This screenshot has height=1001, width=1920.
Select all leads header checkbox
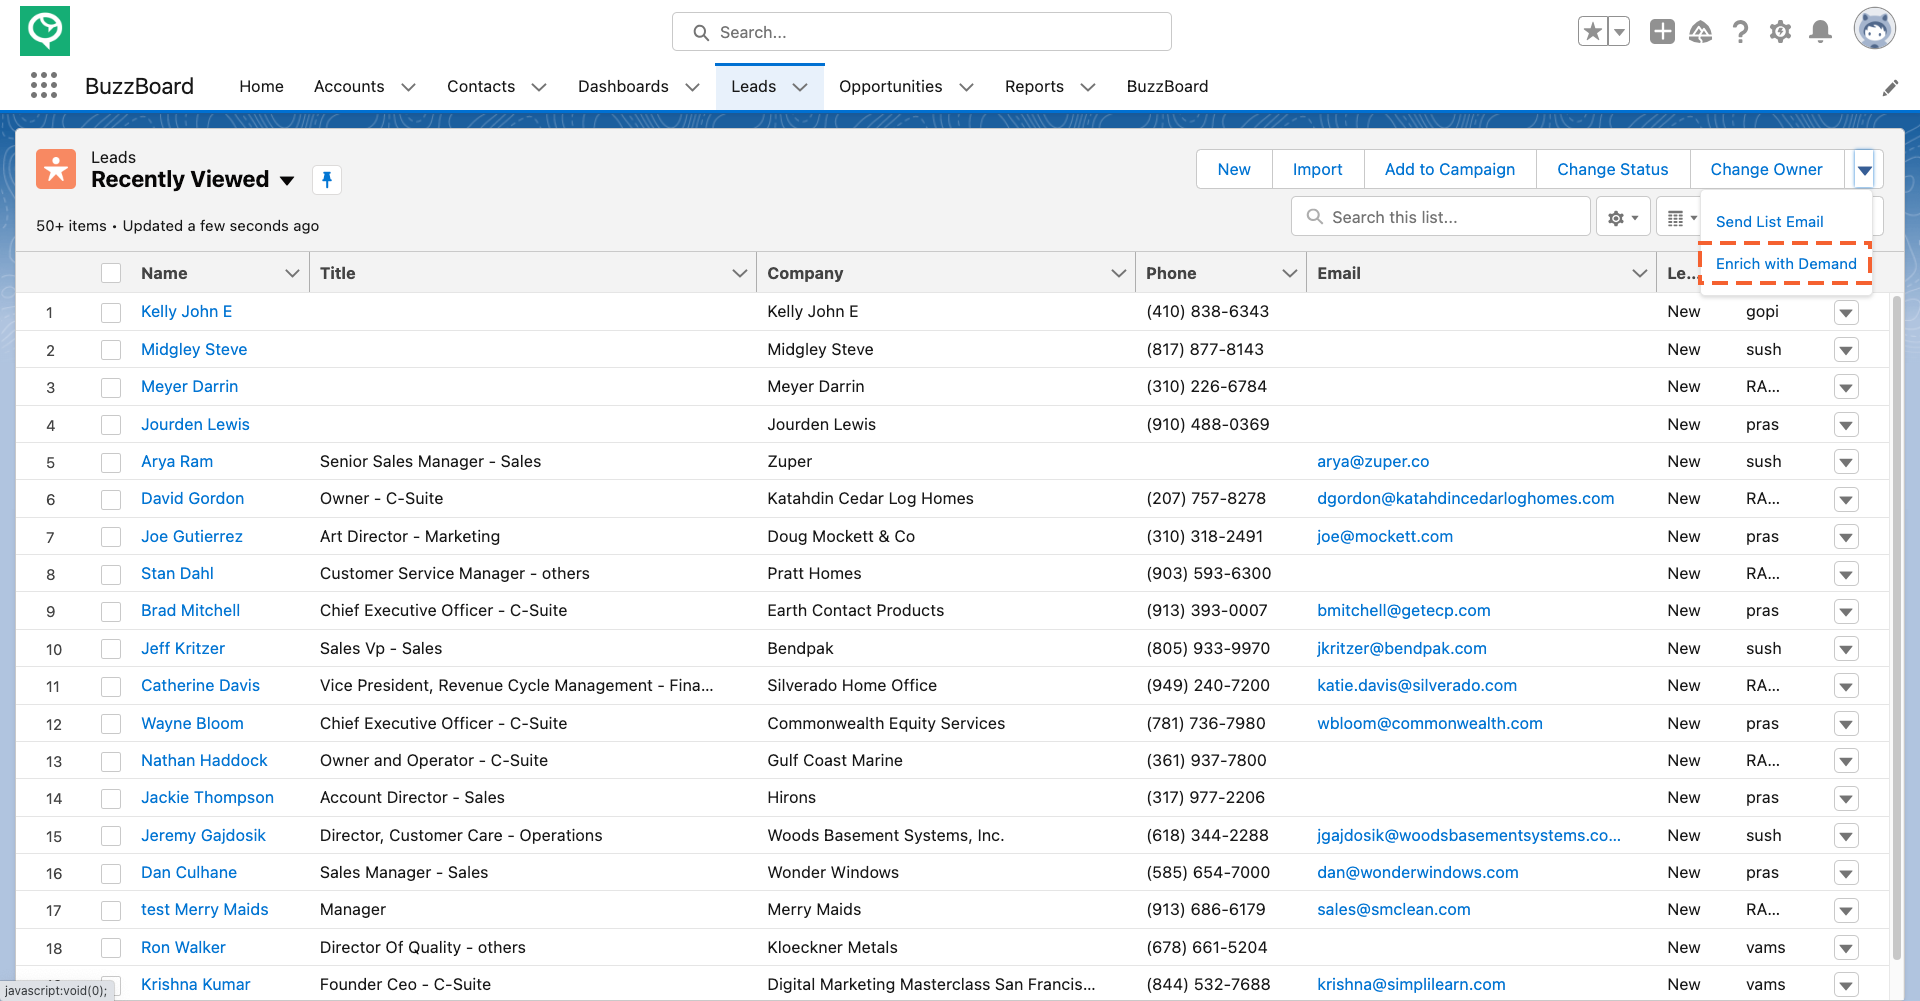(x=111, y=273)
